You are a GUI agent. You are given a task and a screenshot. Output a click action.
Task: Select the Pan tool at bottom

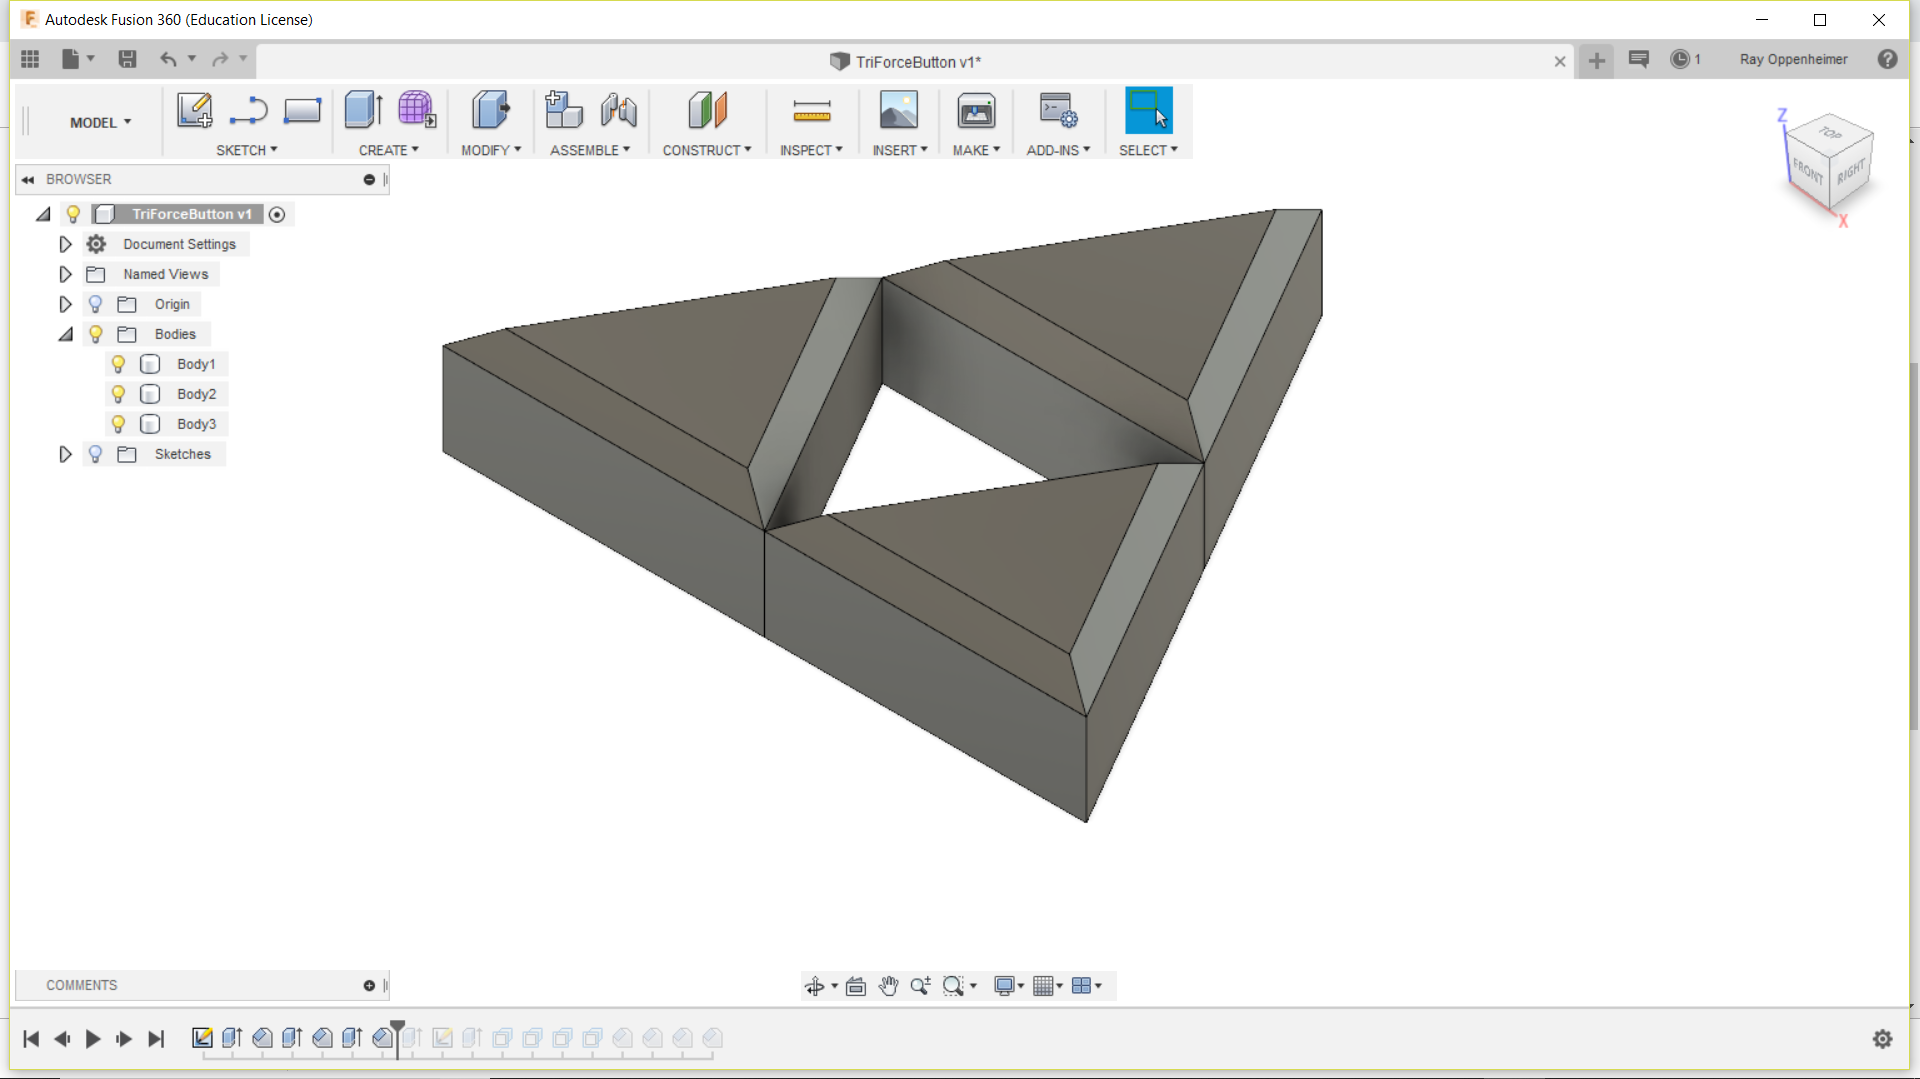click(888, 986)
